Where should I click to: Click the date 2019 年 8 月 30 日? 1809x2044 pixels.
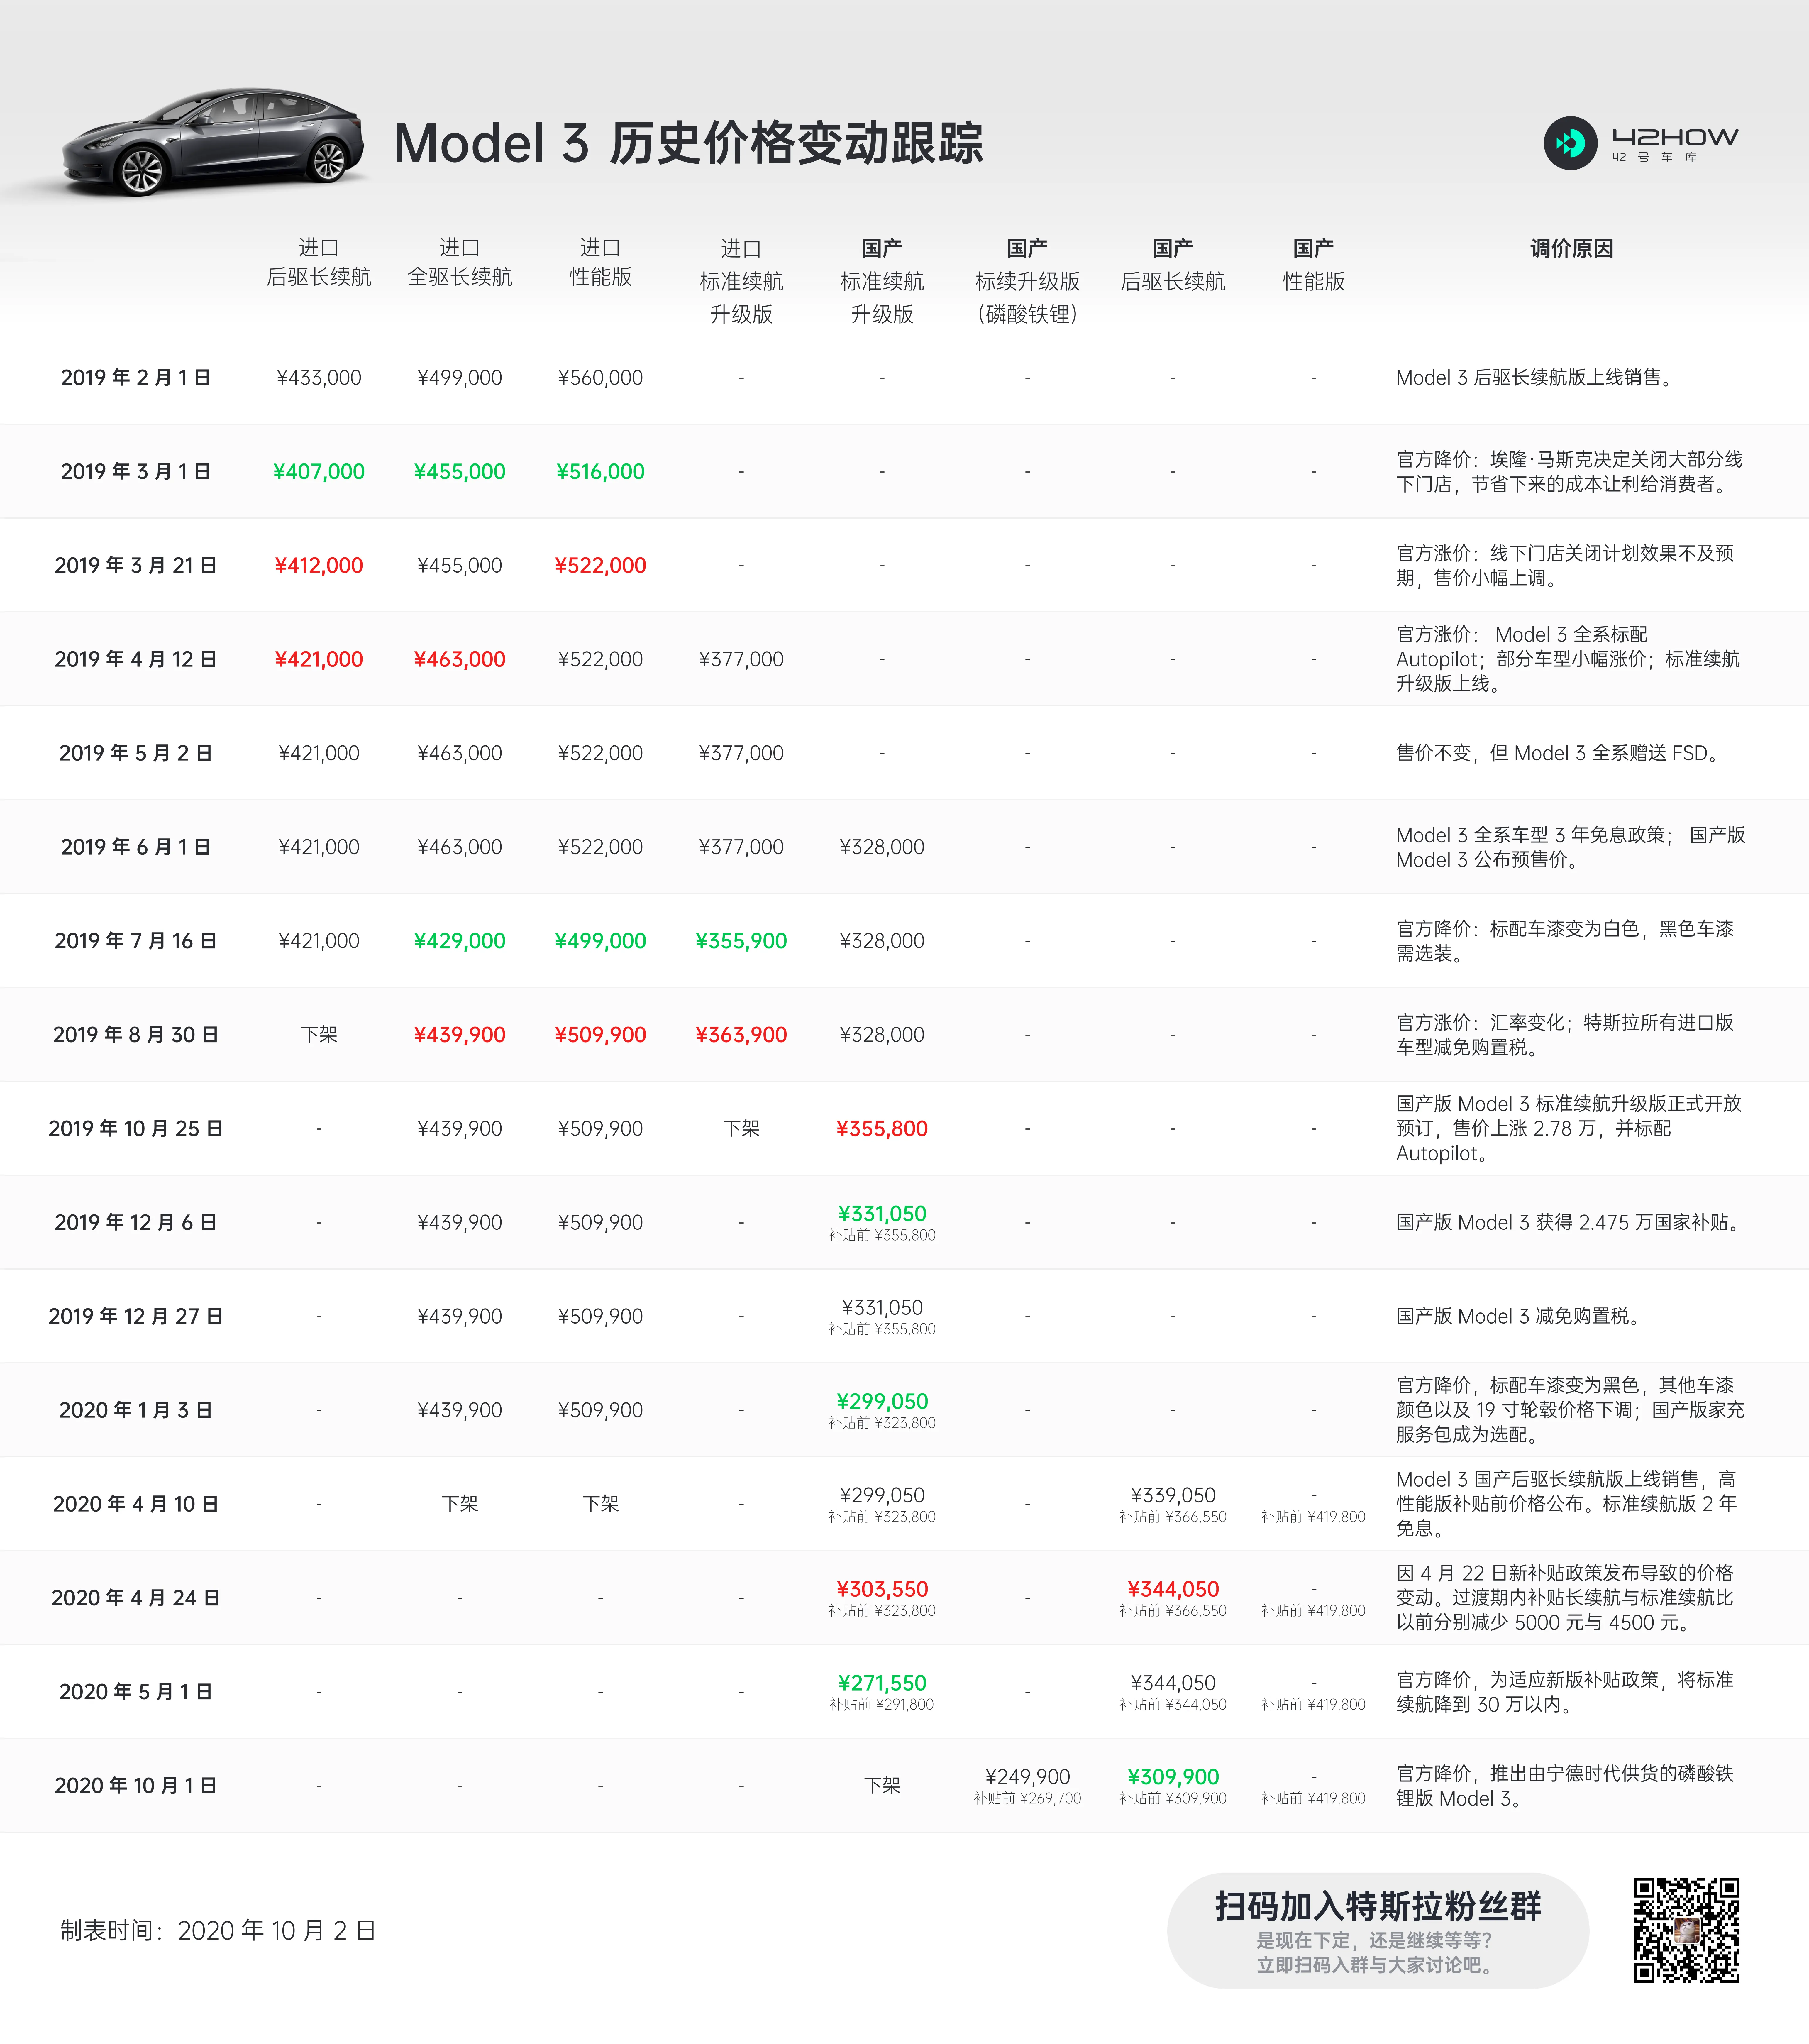pyautogui.click(x=136, y=1035)
